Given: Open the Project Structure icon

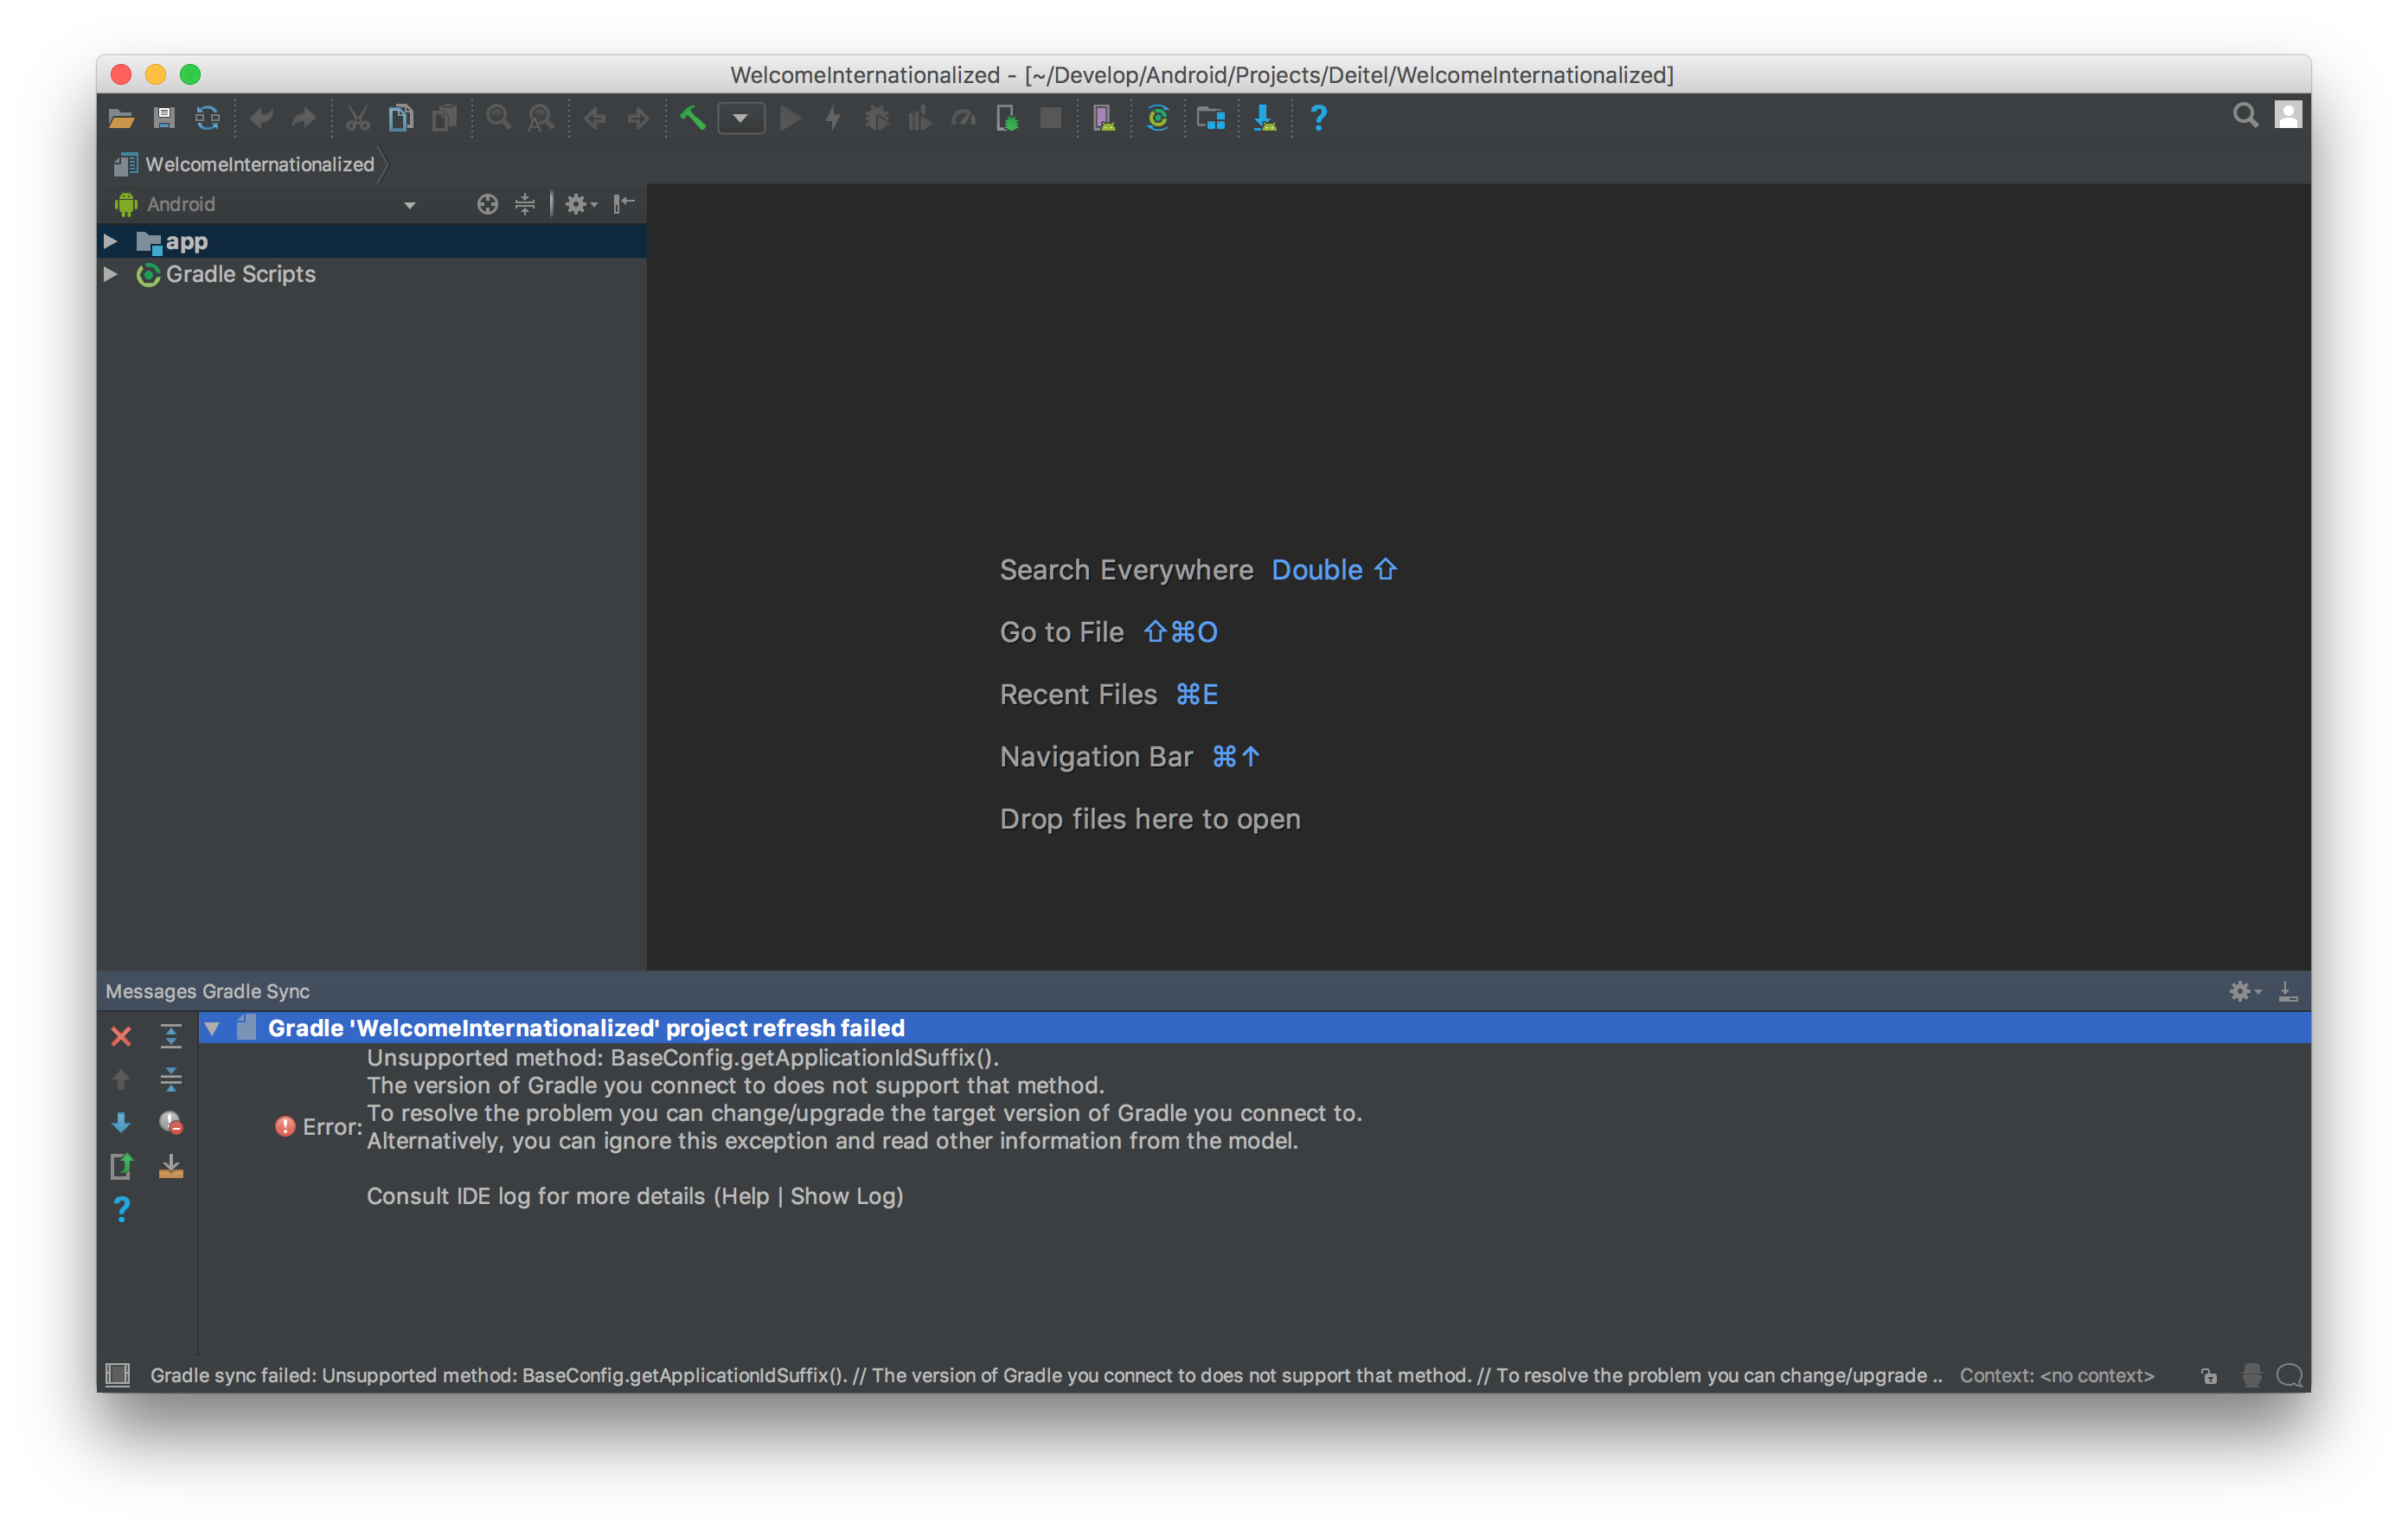Looking at the screenshot, I should [x=1211, y=119].
